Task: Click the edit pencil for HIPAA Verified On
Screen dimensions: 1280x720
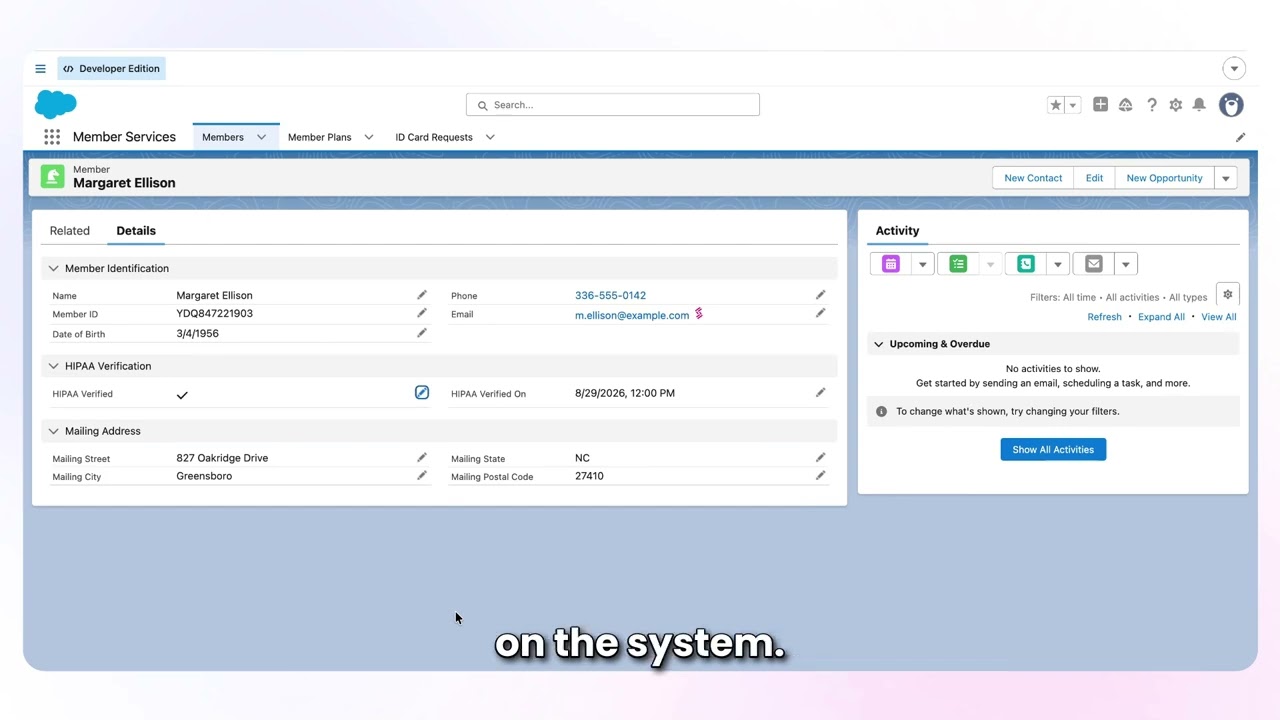Action: [820, 393]
